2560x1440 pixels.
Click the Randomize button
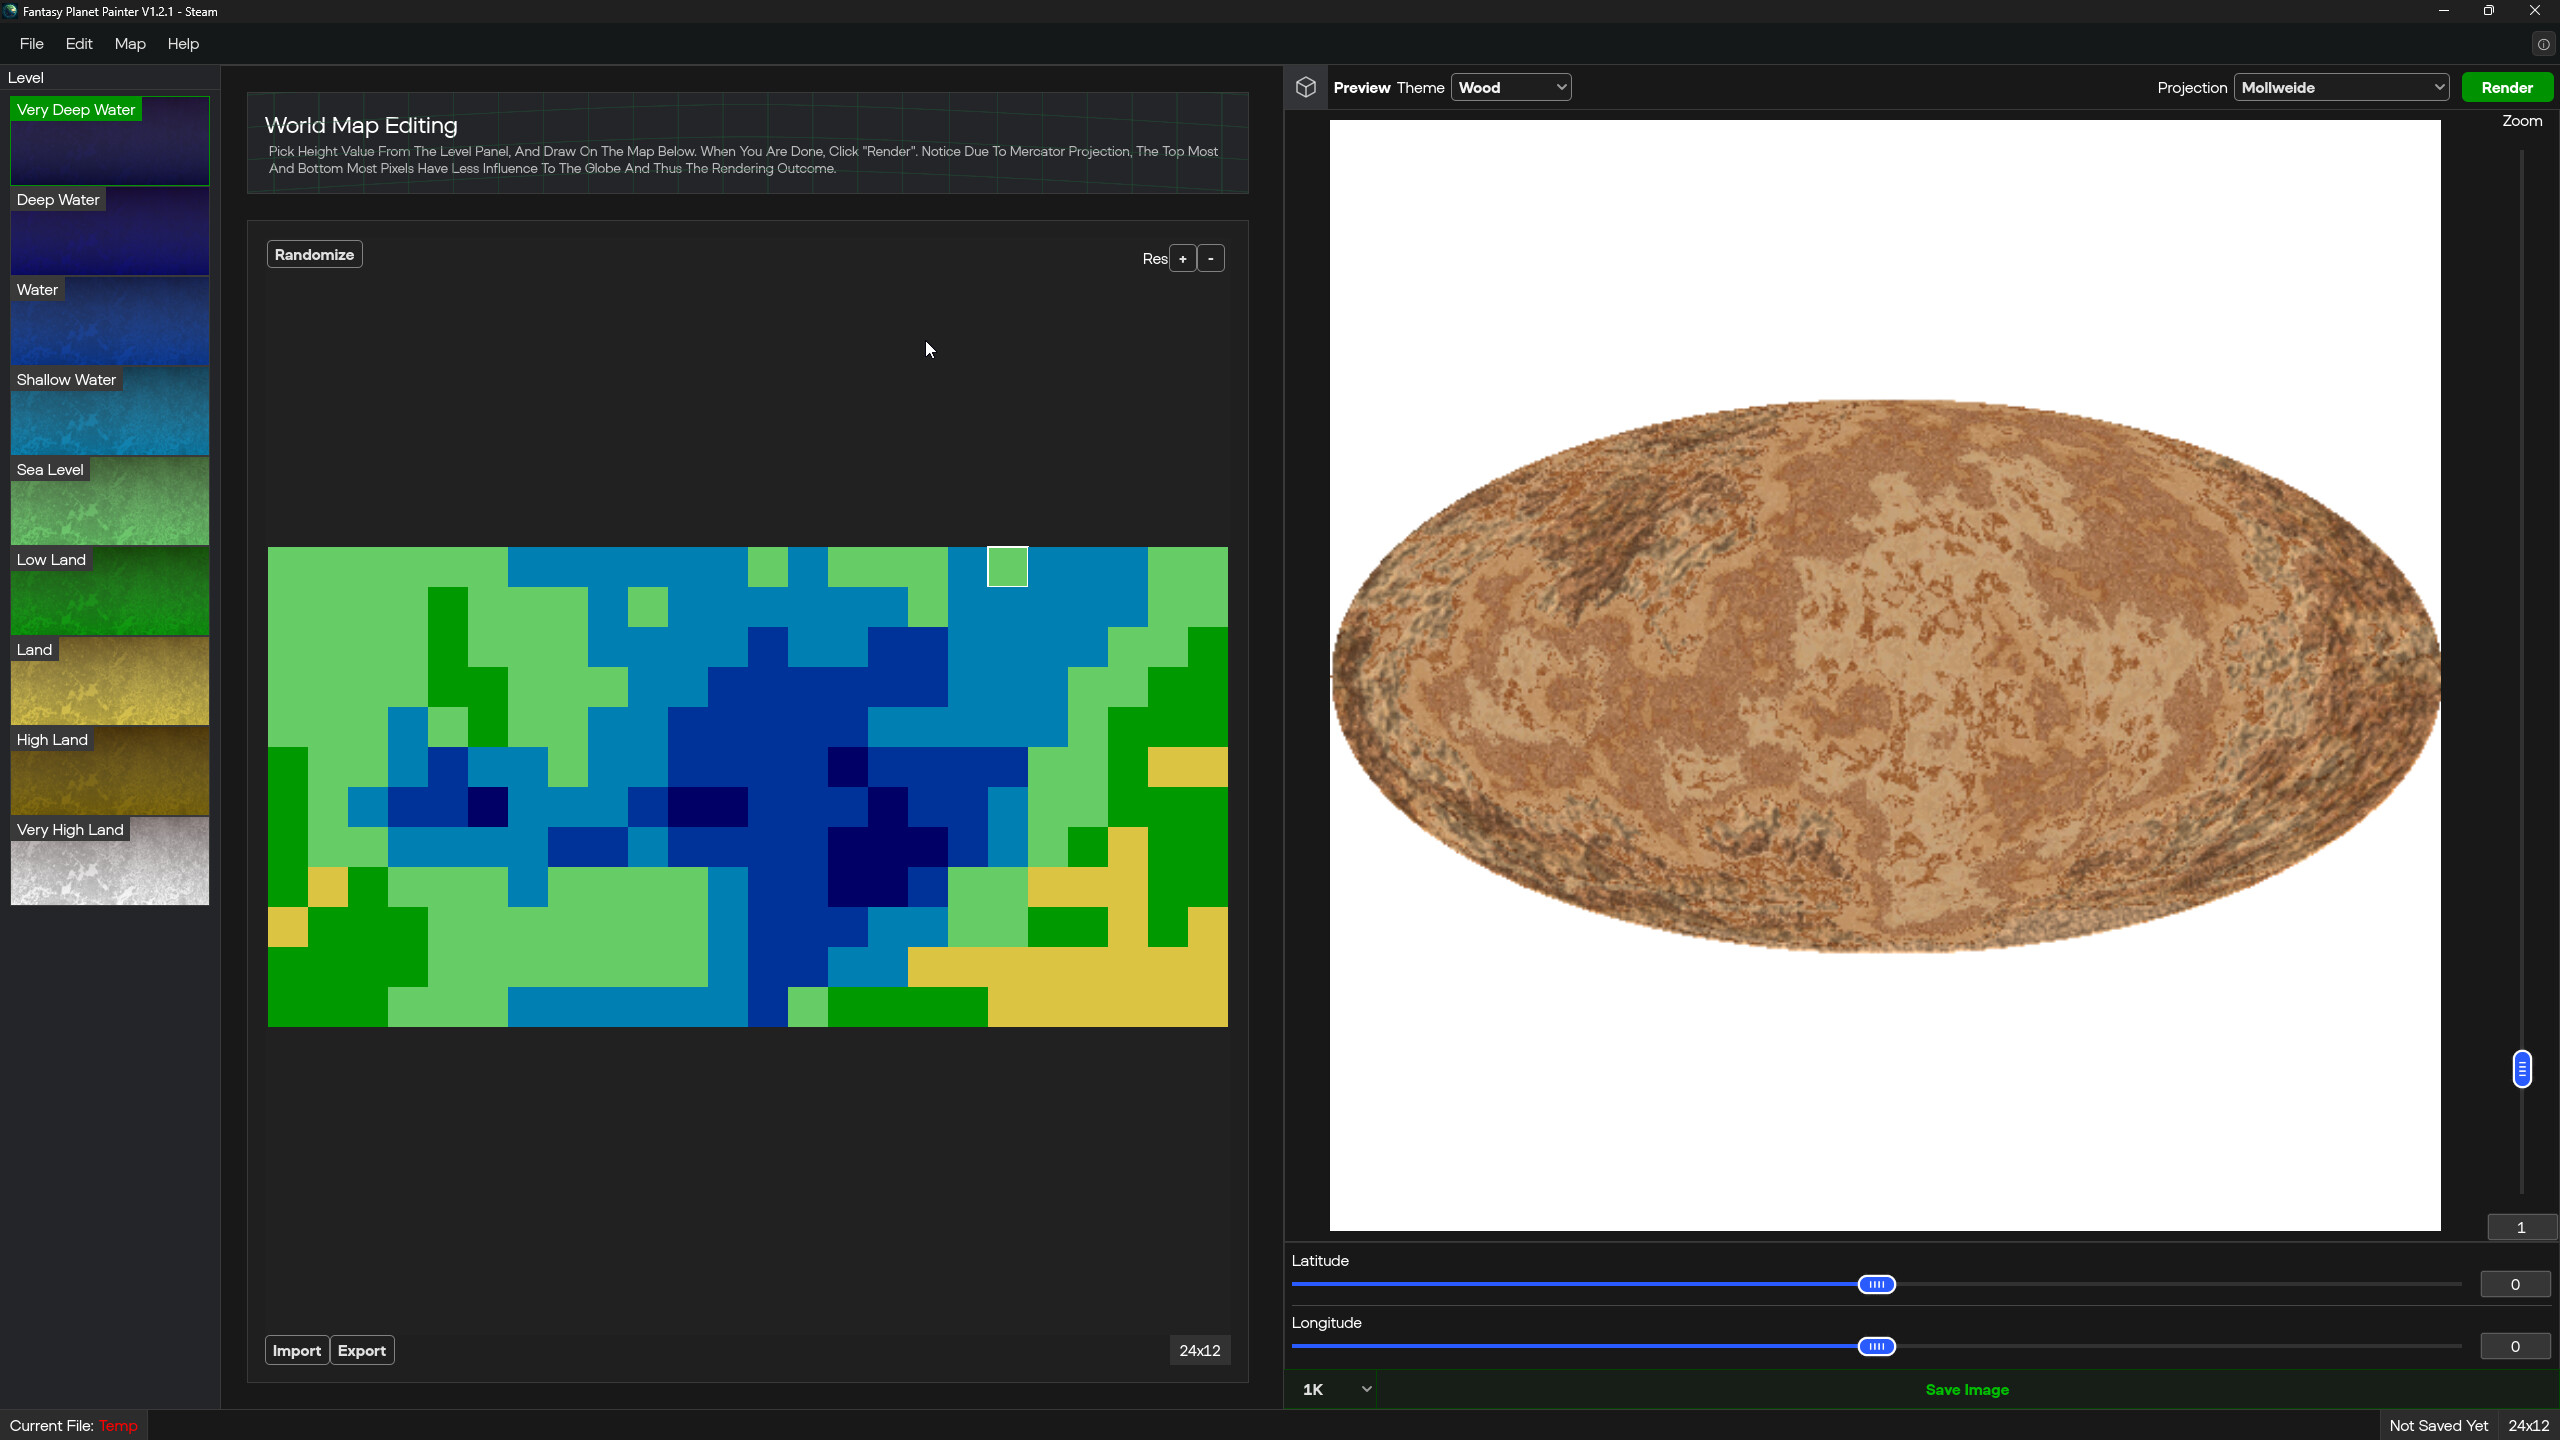314,254
